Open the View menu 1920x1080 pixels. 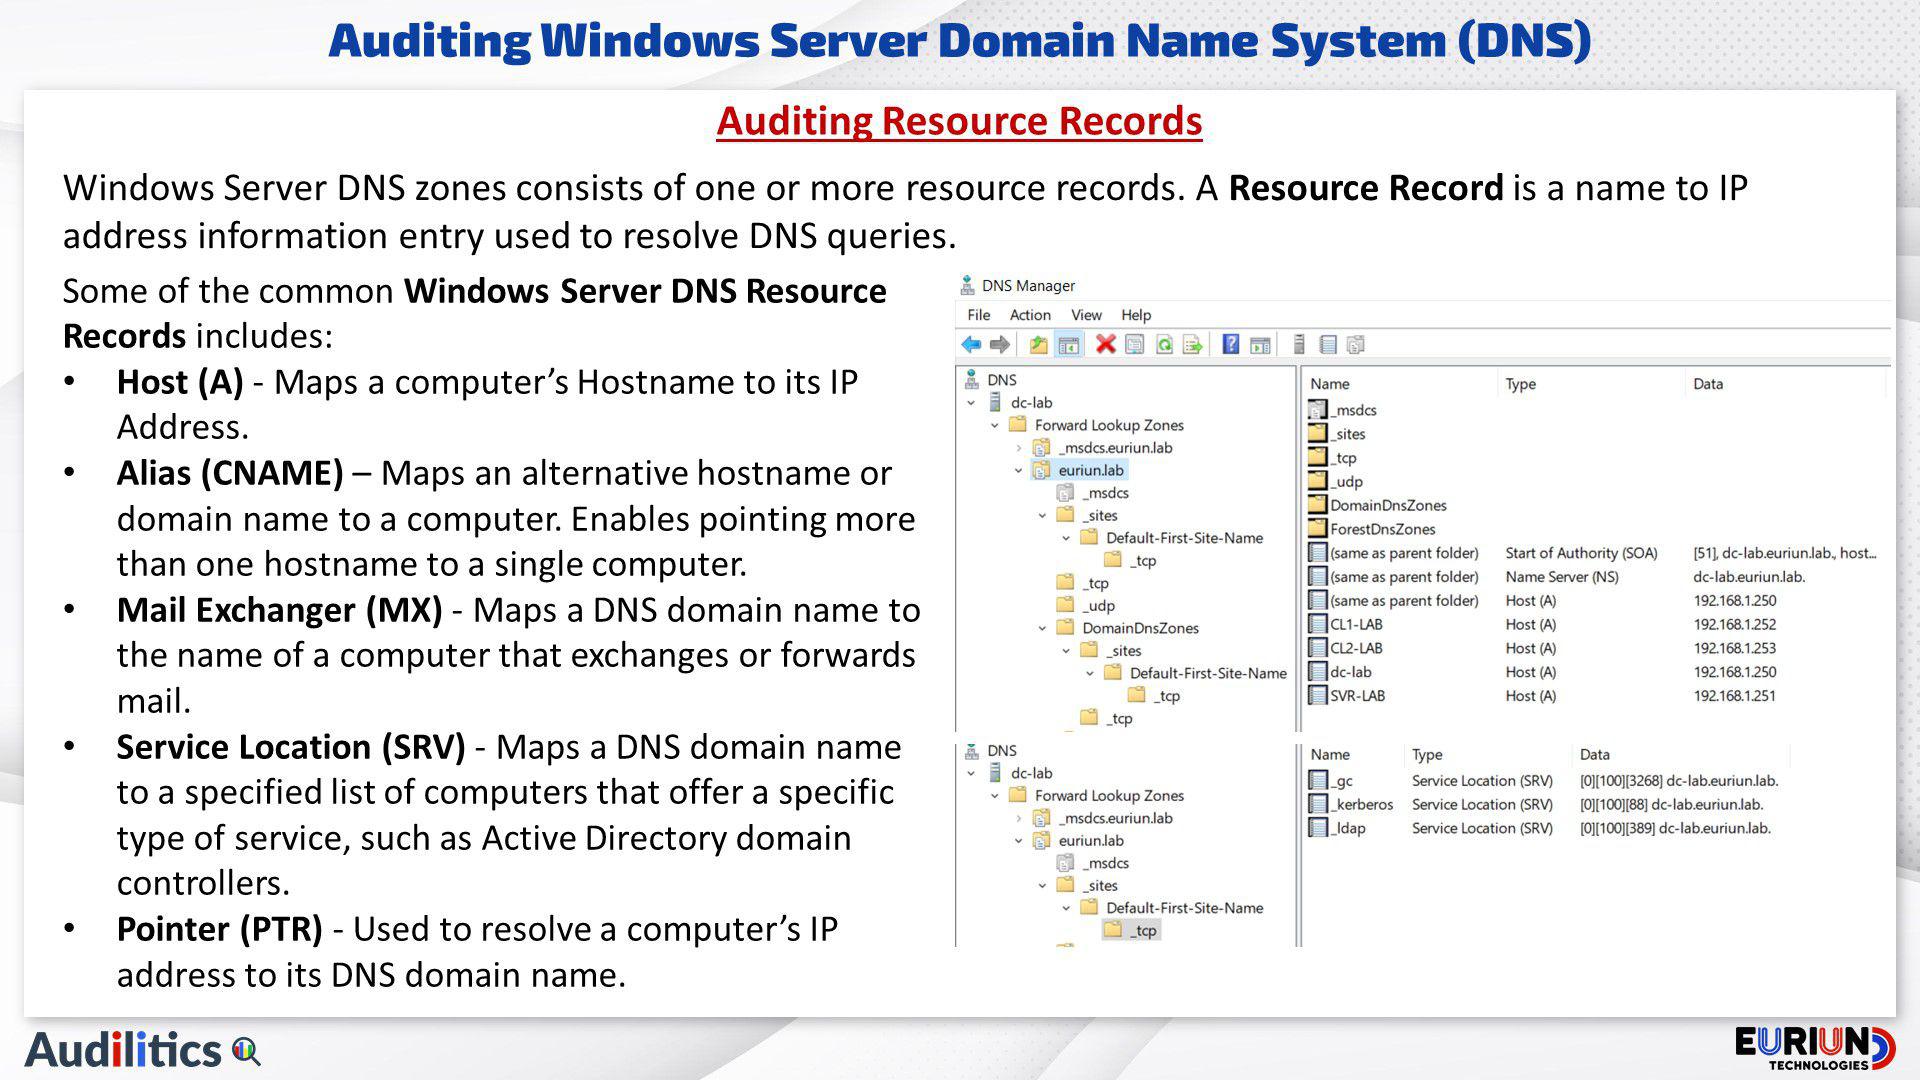(x=1085, y=315)
